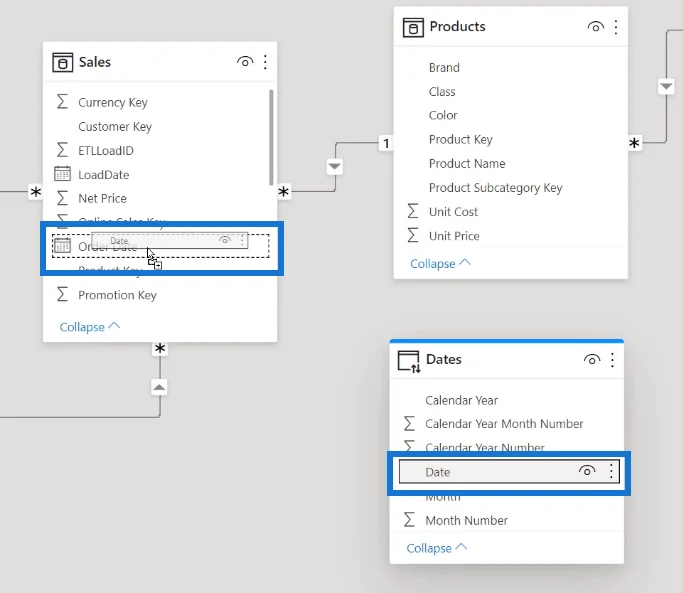Click the calendar icon next to Order Date
683x593 pixels.
[x=62, y=246]
